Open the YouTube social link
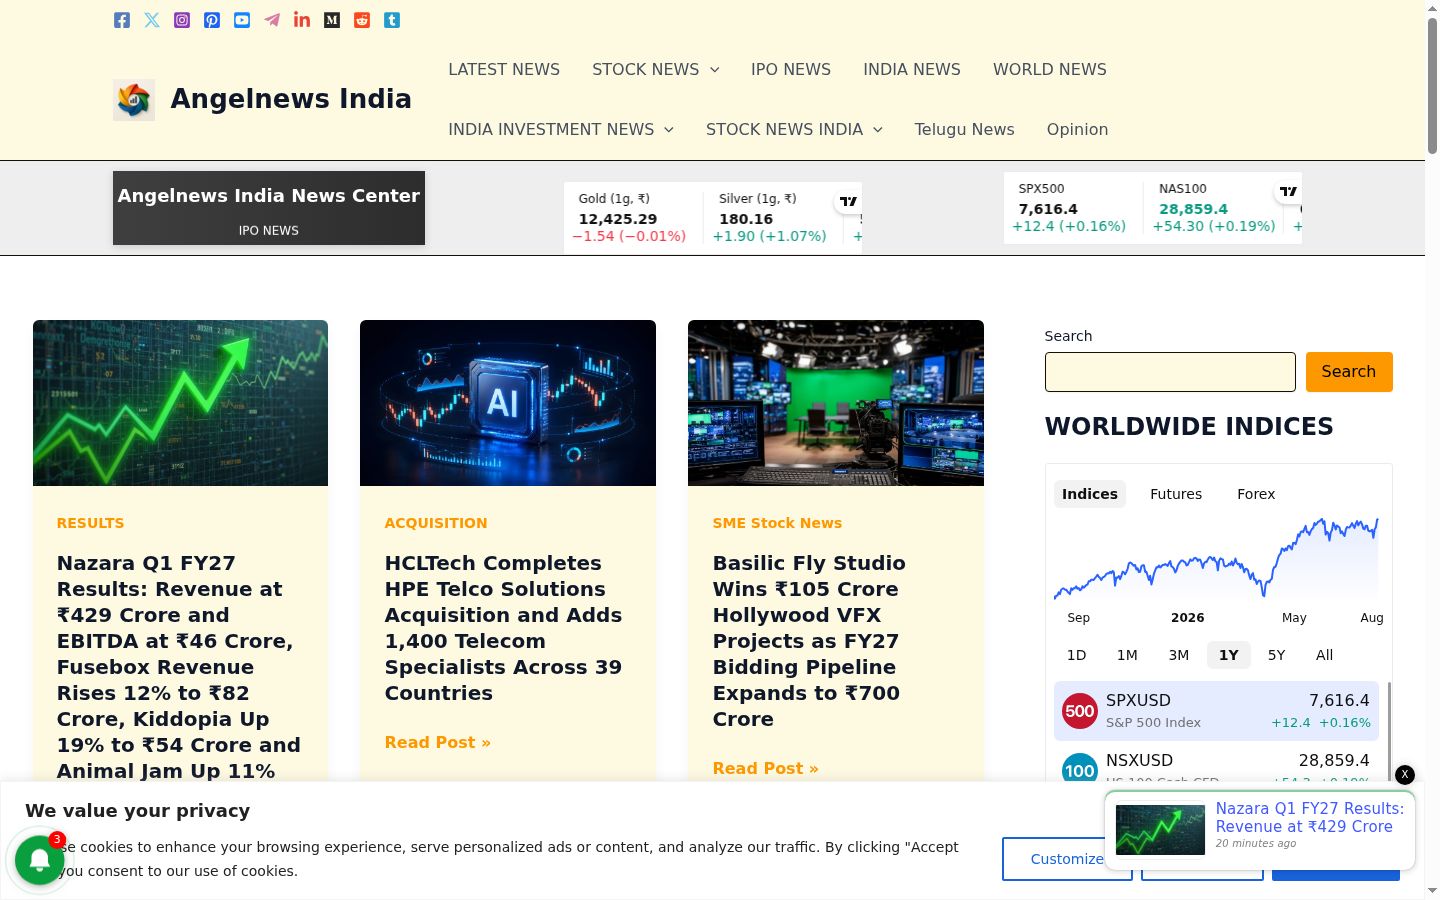 [x=242, y=20]
